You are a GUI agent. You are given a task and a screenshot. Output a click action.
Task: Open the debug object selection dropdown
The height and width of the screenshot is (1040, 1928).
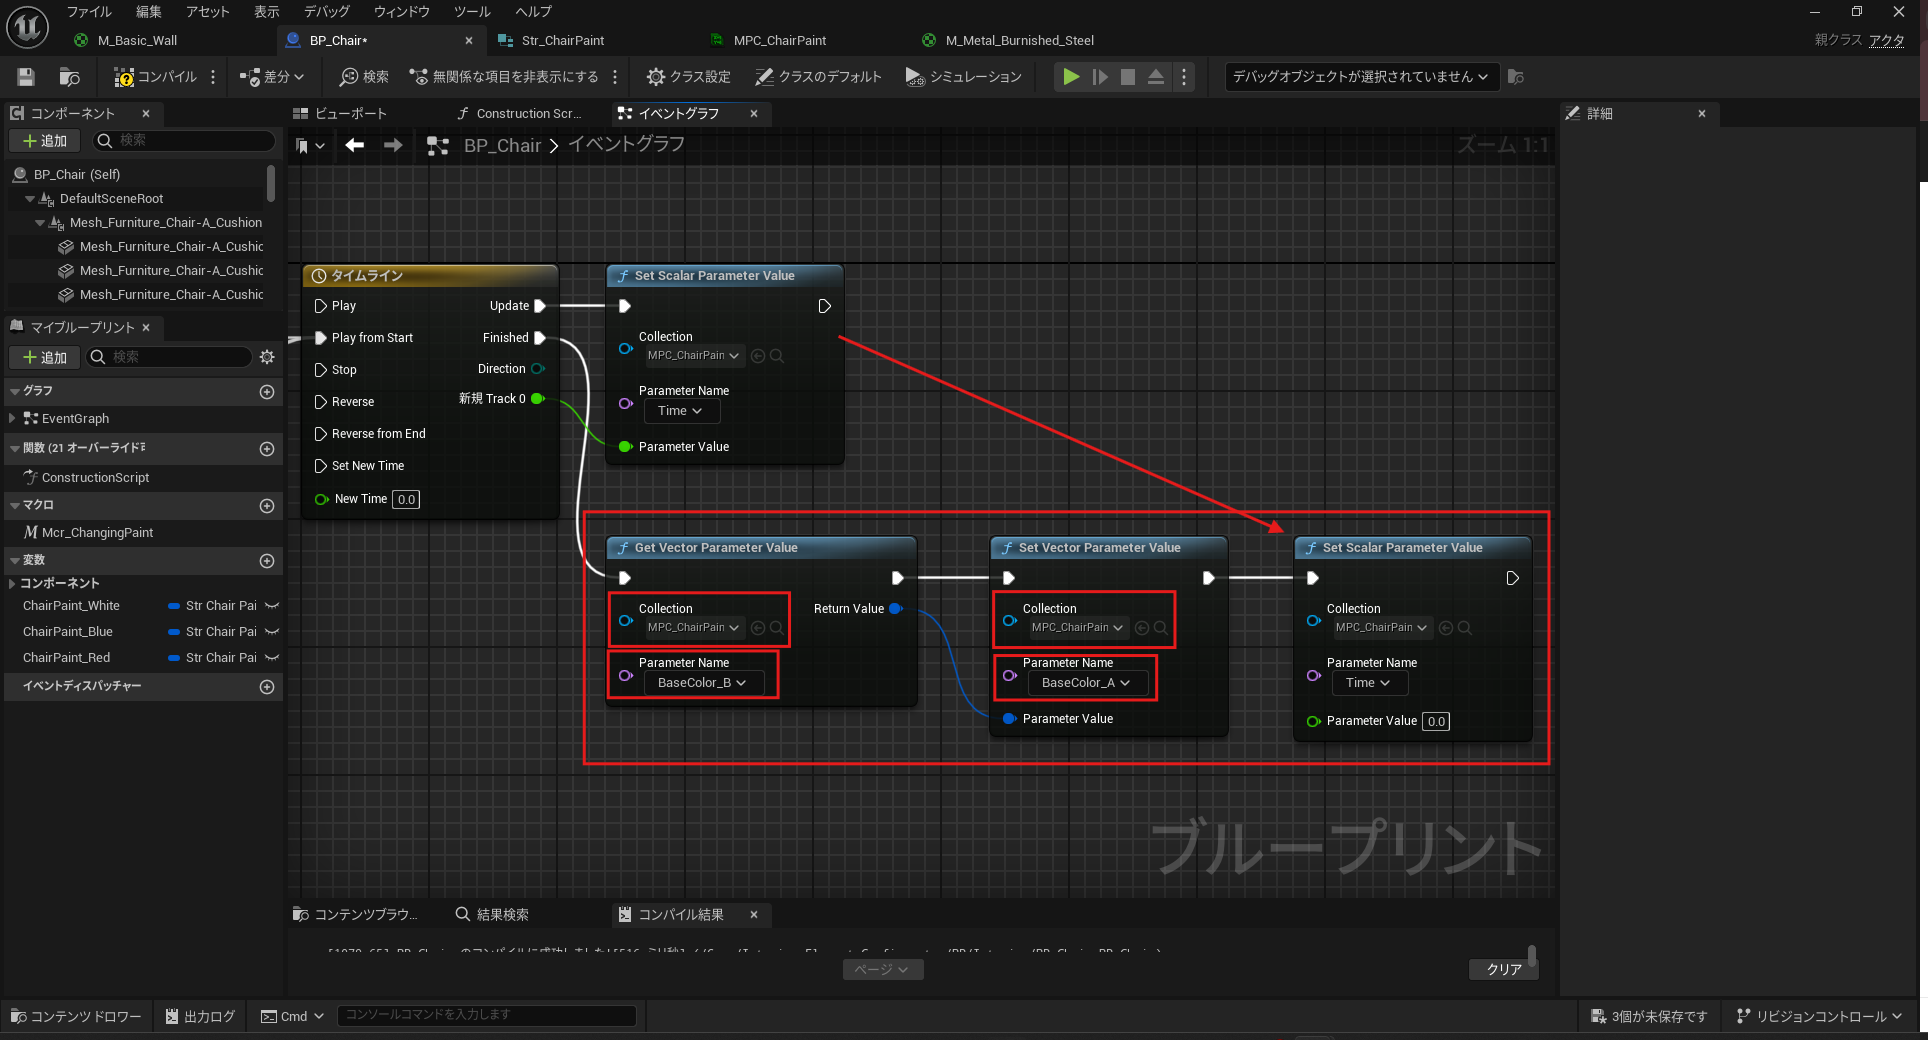pos(1360,77)
